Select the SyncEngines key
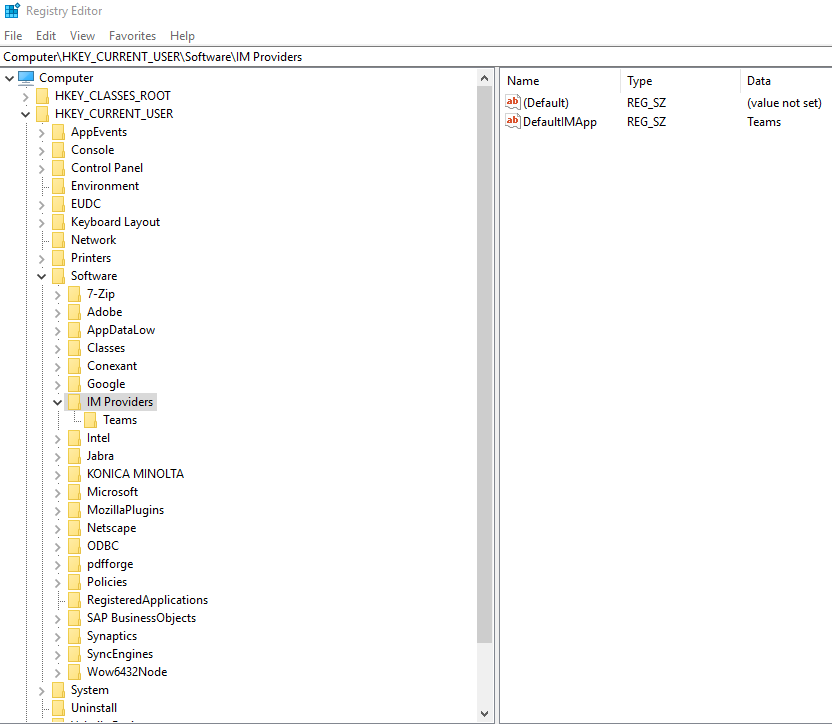The image size is (832, 724). 120,654
